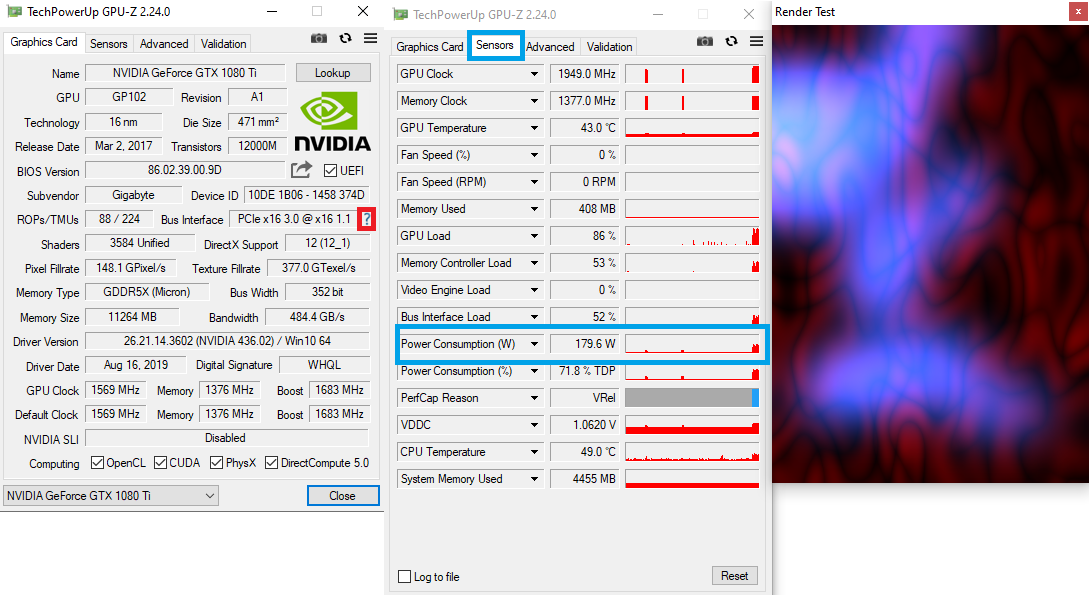Open the CPU Temperature sensor dropdown
Screen dimensions: 1090x596
click(x=534, y=452)
